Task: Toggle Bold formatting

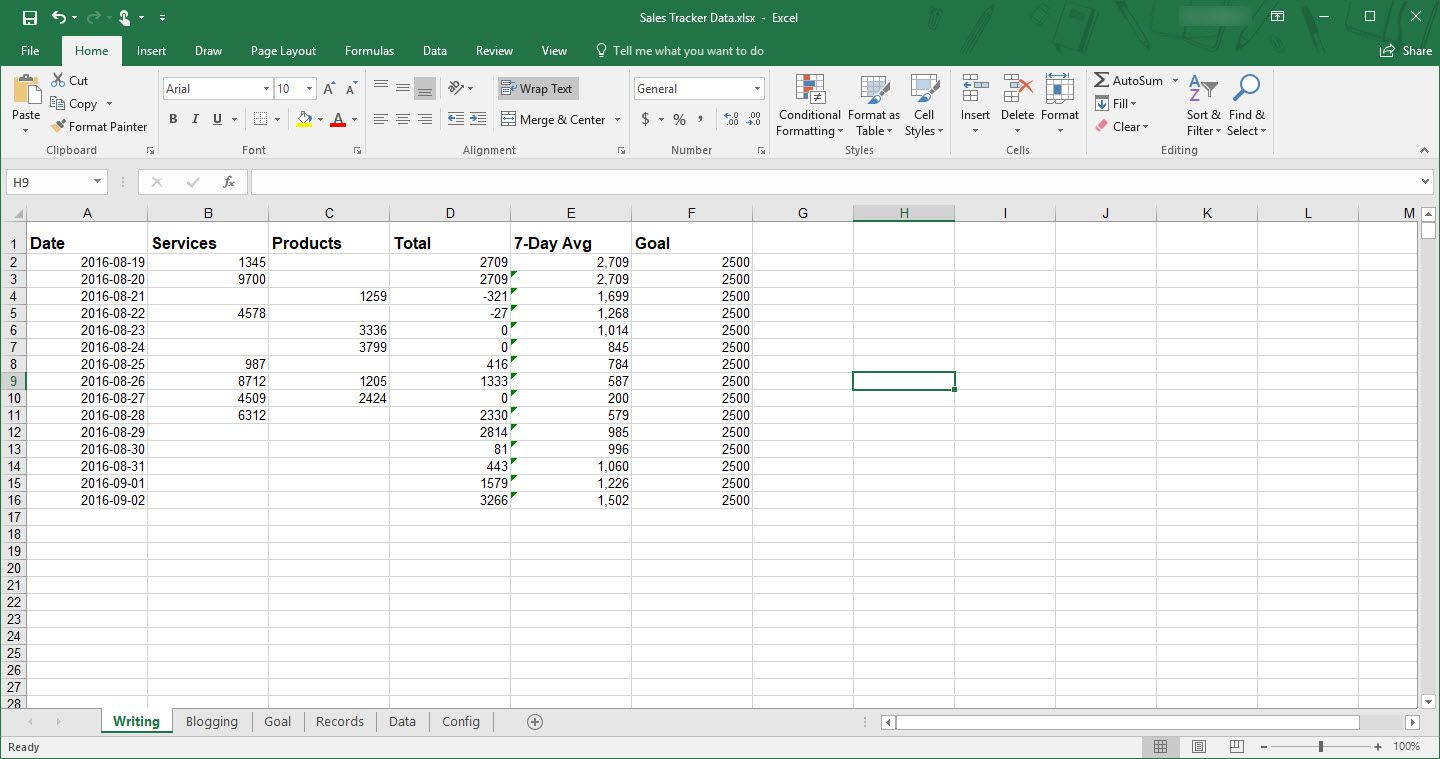Action: pos(173,119)
